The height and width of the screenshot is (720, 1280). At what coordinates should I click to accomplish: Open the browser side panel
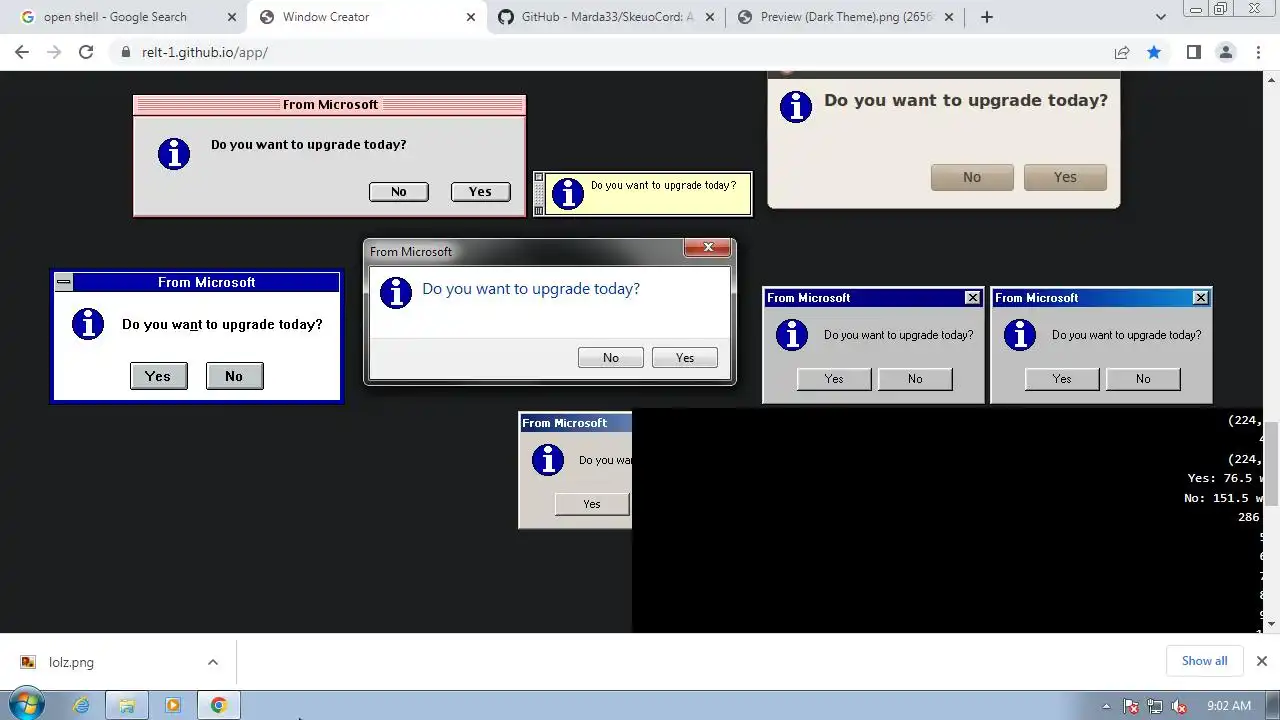(1193, 52)
